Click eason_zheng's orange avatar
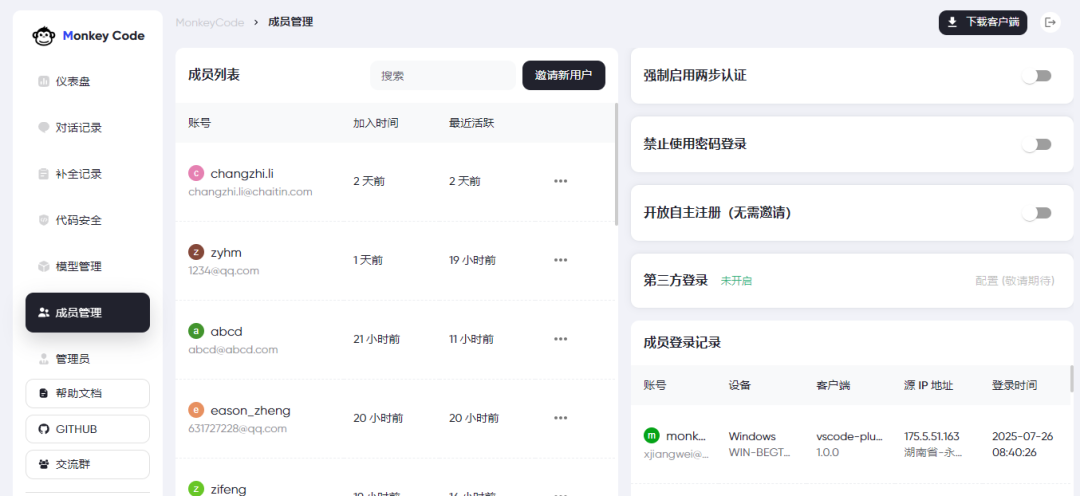This screenshot has width=1080, height=496. pyautogui.click(x=196, y=410)
